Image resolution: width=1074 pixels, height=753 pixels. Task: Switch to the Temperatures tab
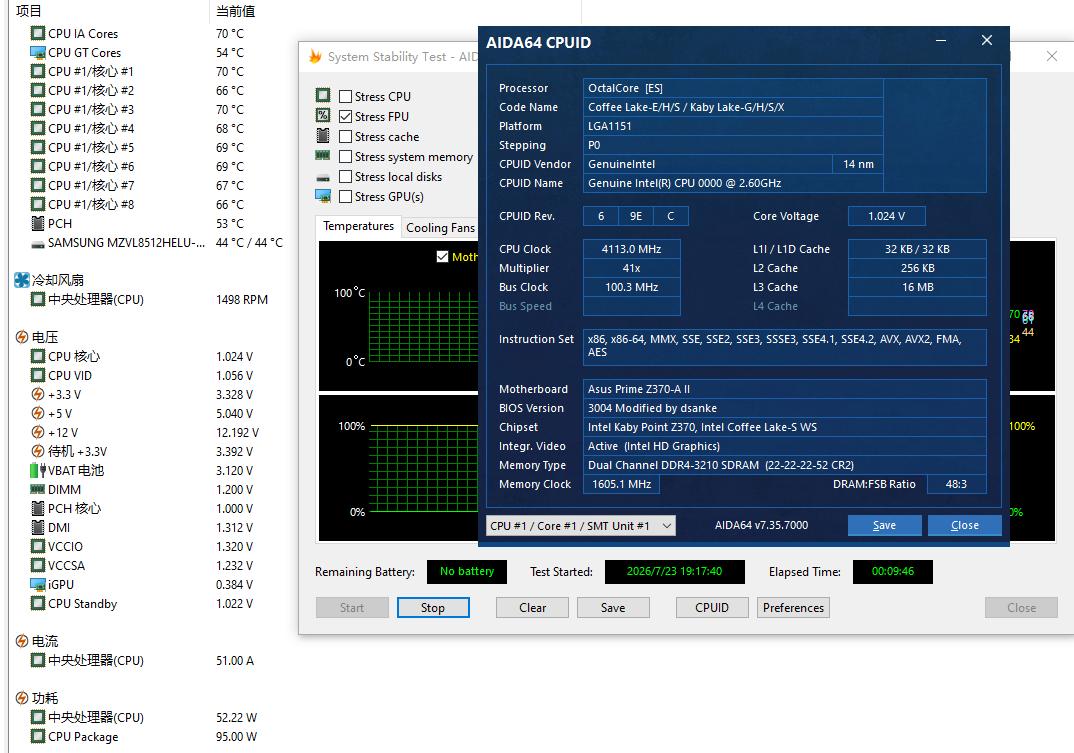358,226
